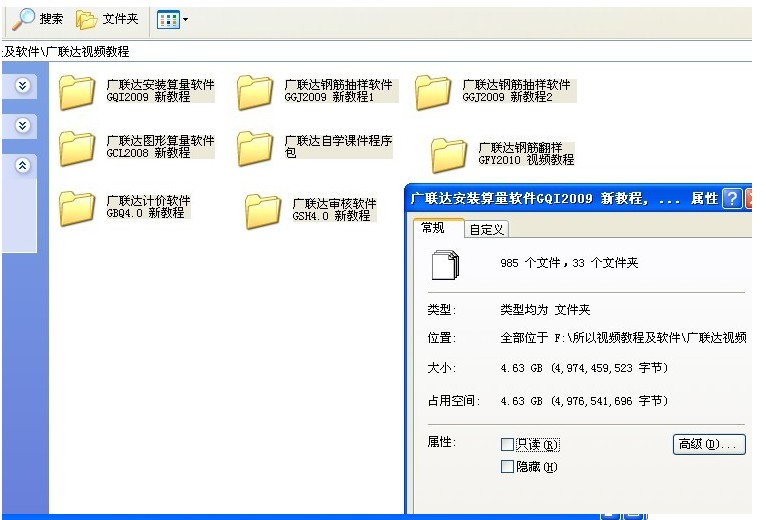Select folder icon for GGJ2009 新教程1

[x=255, y=92]
